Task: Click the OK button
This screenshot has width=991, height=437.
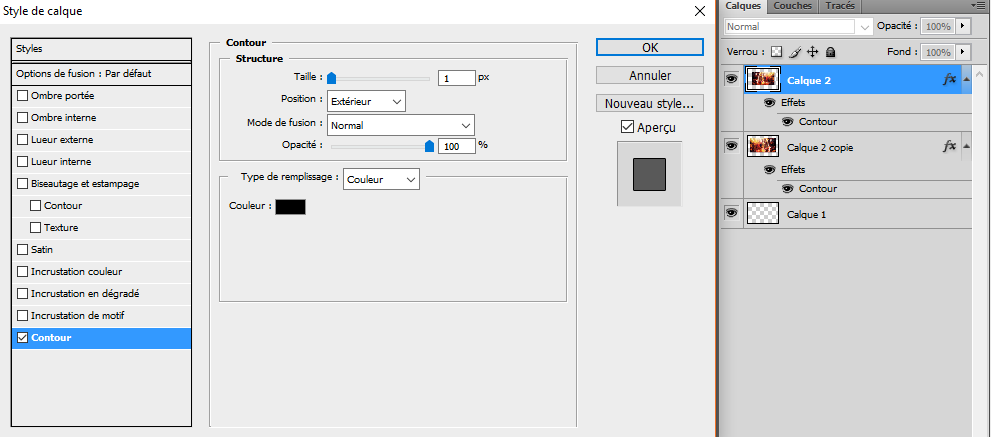Action: [x=650, y=47]
